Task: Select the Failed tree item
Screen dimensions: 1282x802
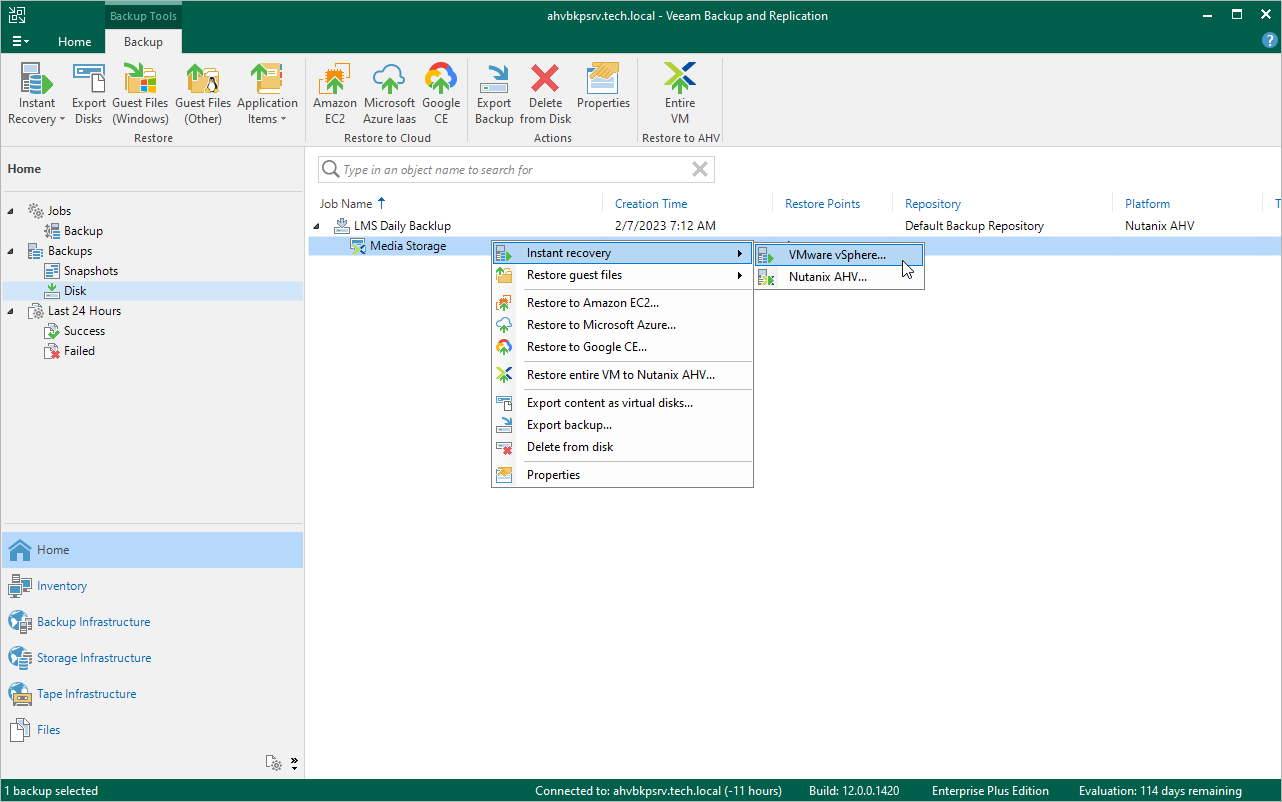Action: (79, 351)
